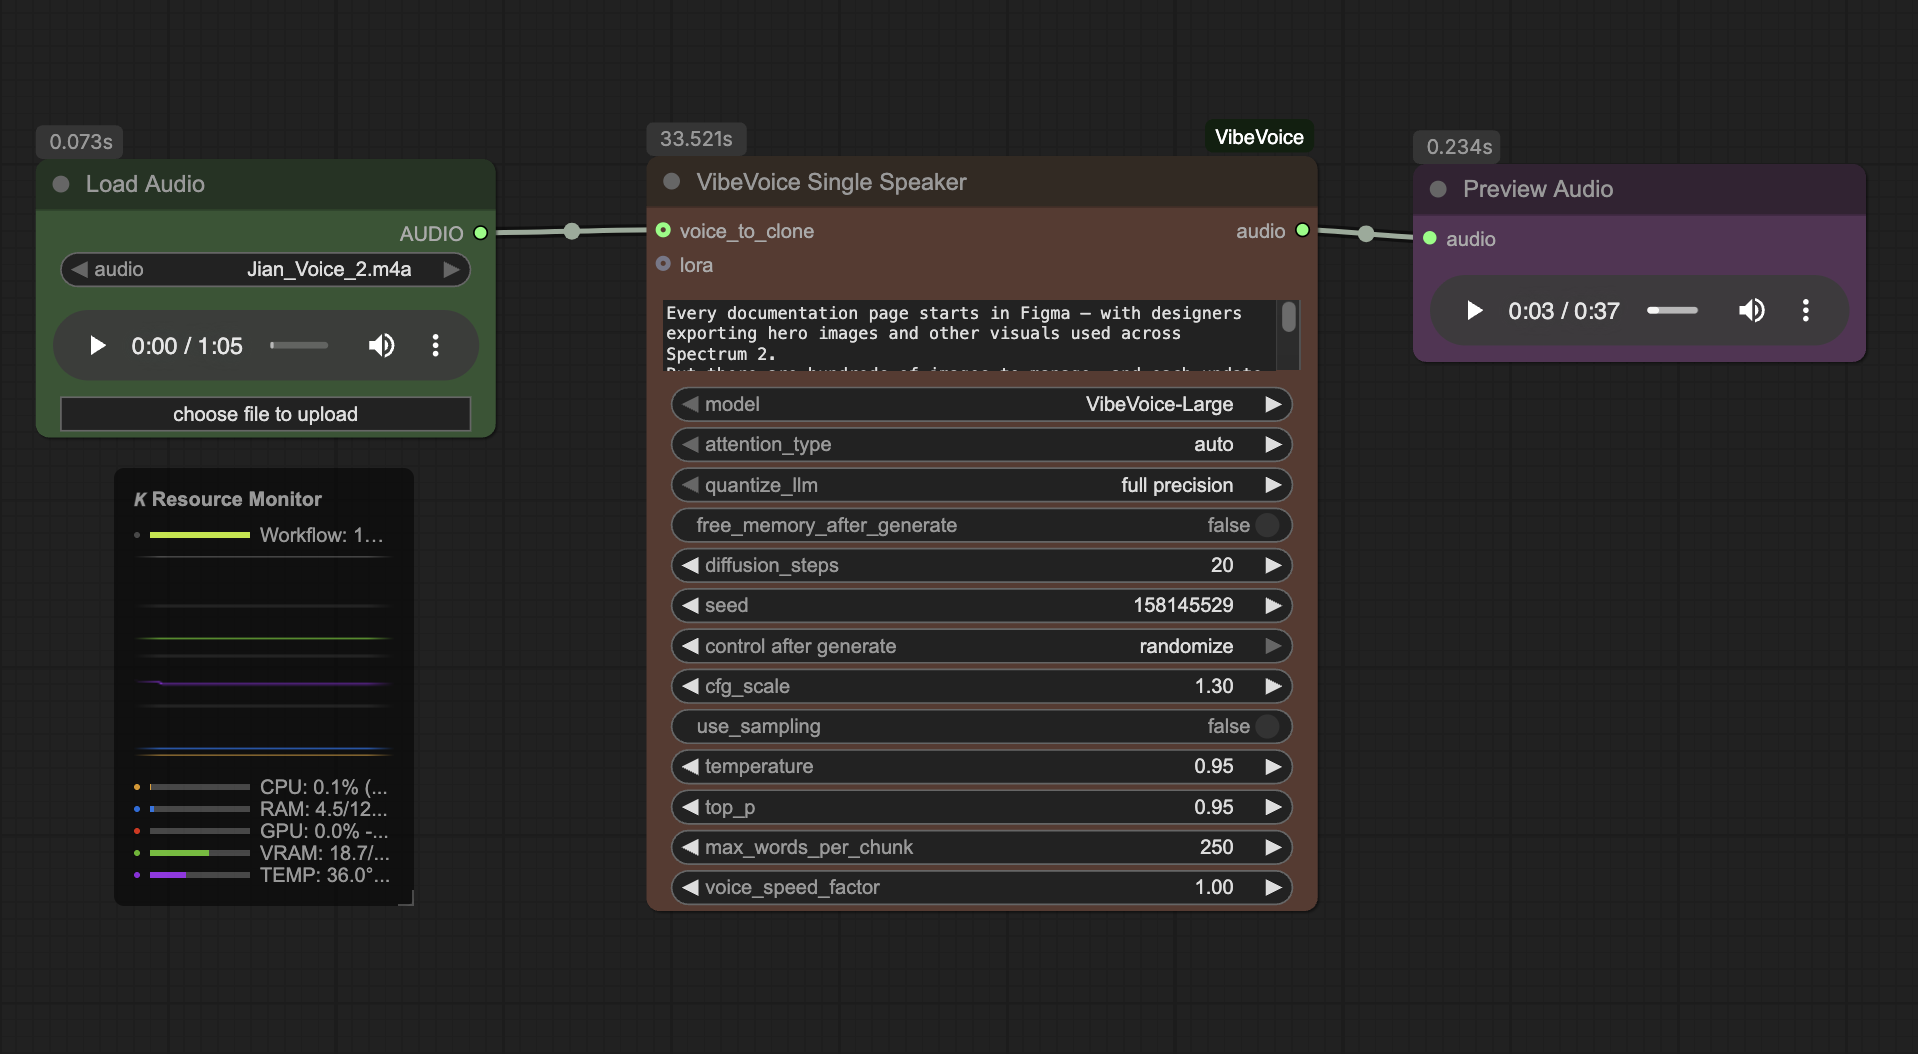
Task: Collapse the Preview Audio node via its dot
Action: coord(1437,188)
